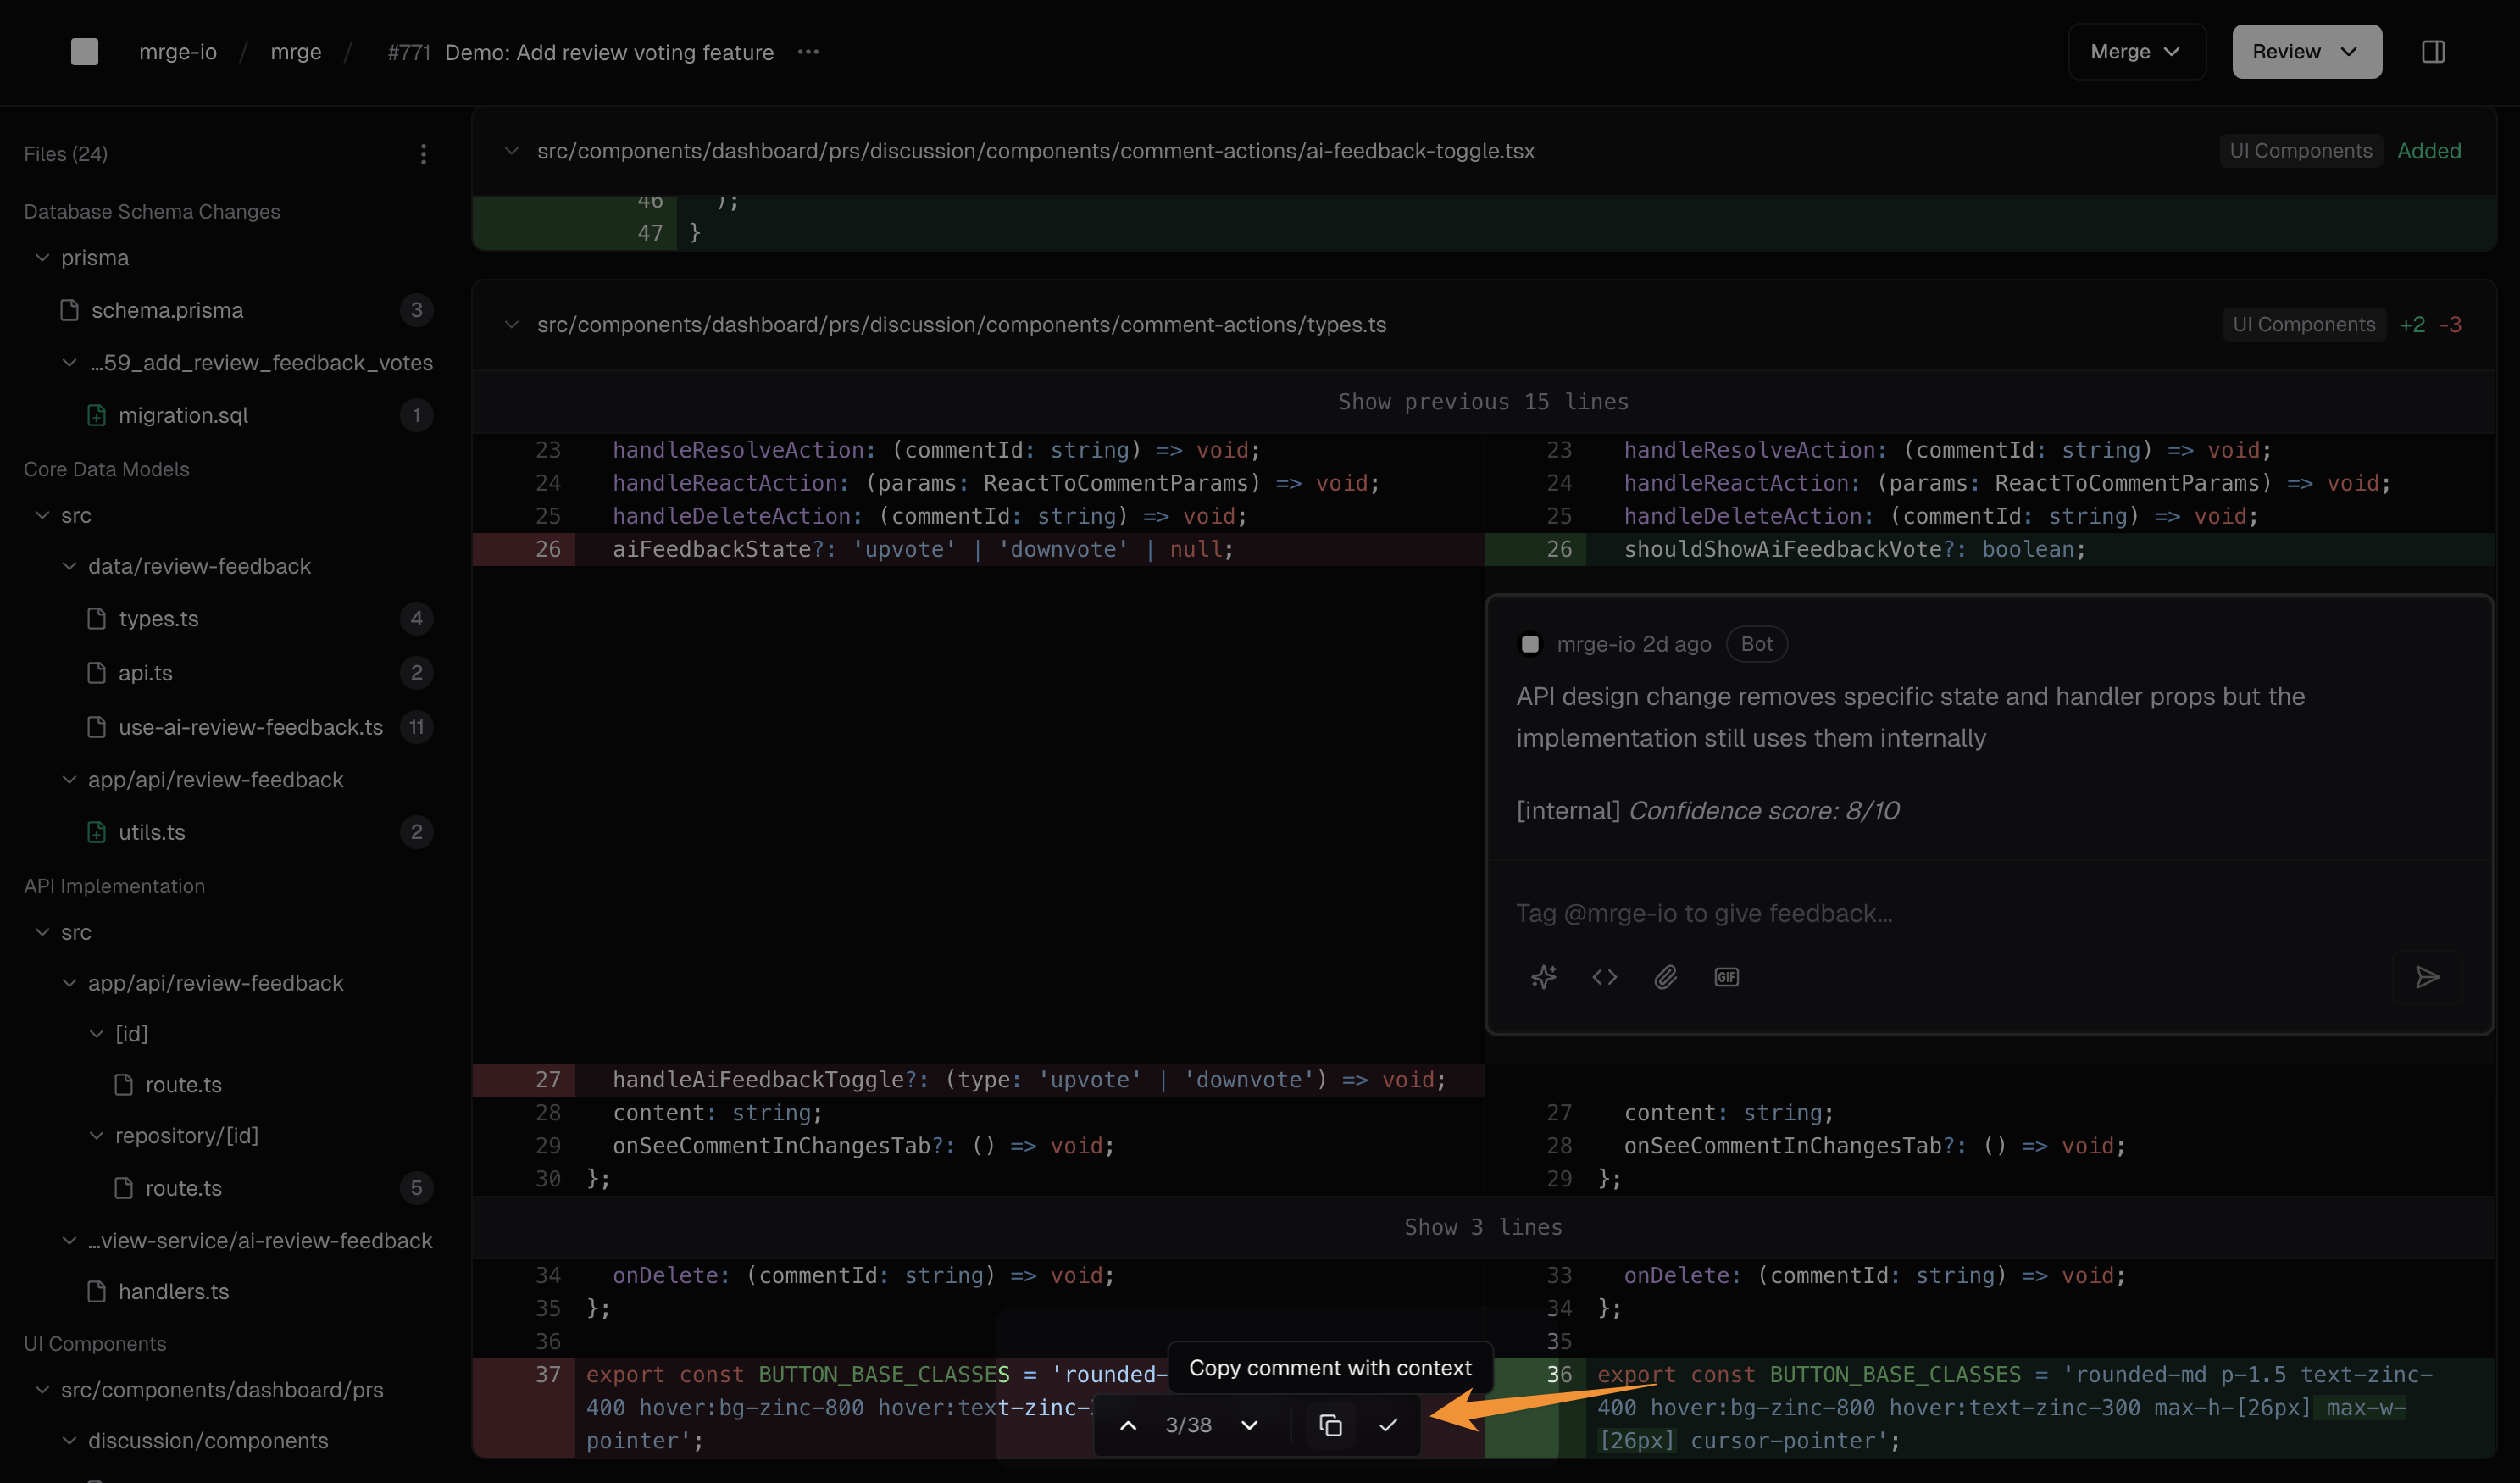The image size is (2520, 1483).
Task: Open three-dot menu beside Files (24)
Action: [x=423, y=154]
